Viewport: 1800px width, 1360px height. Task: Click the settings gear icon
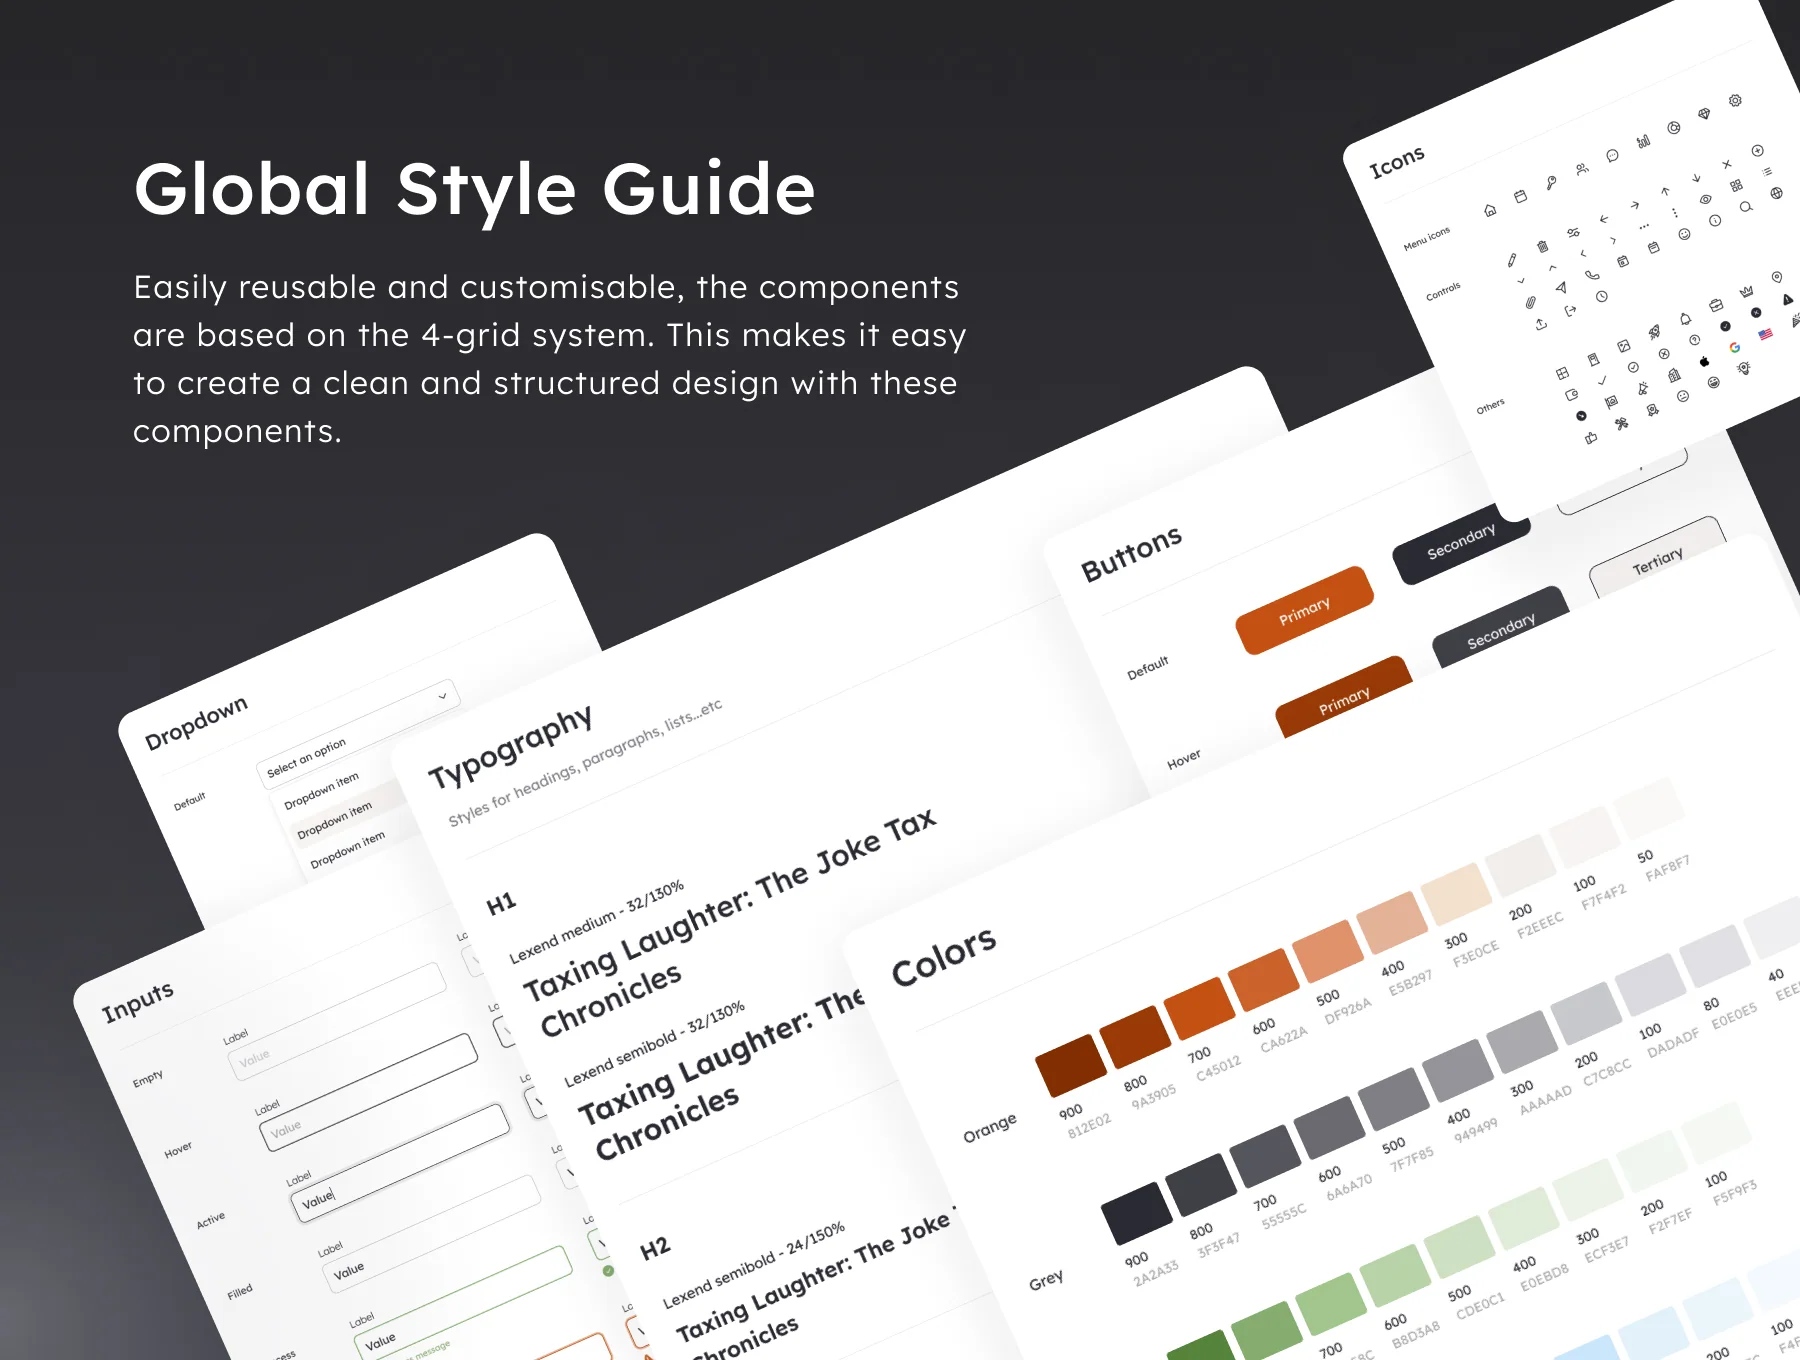[1735, 100]
